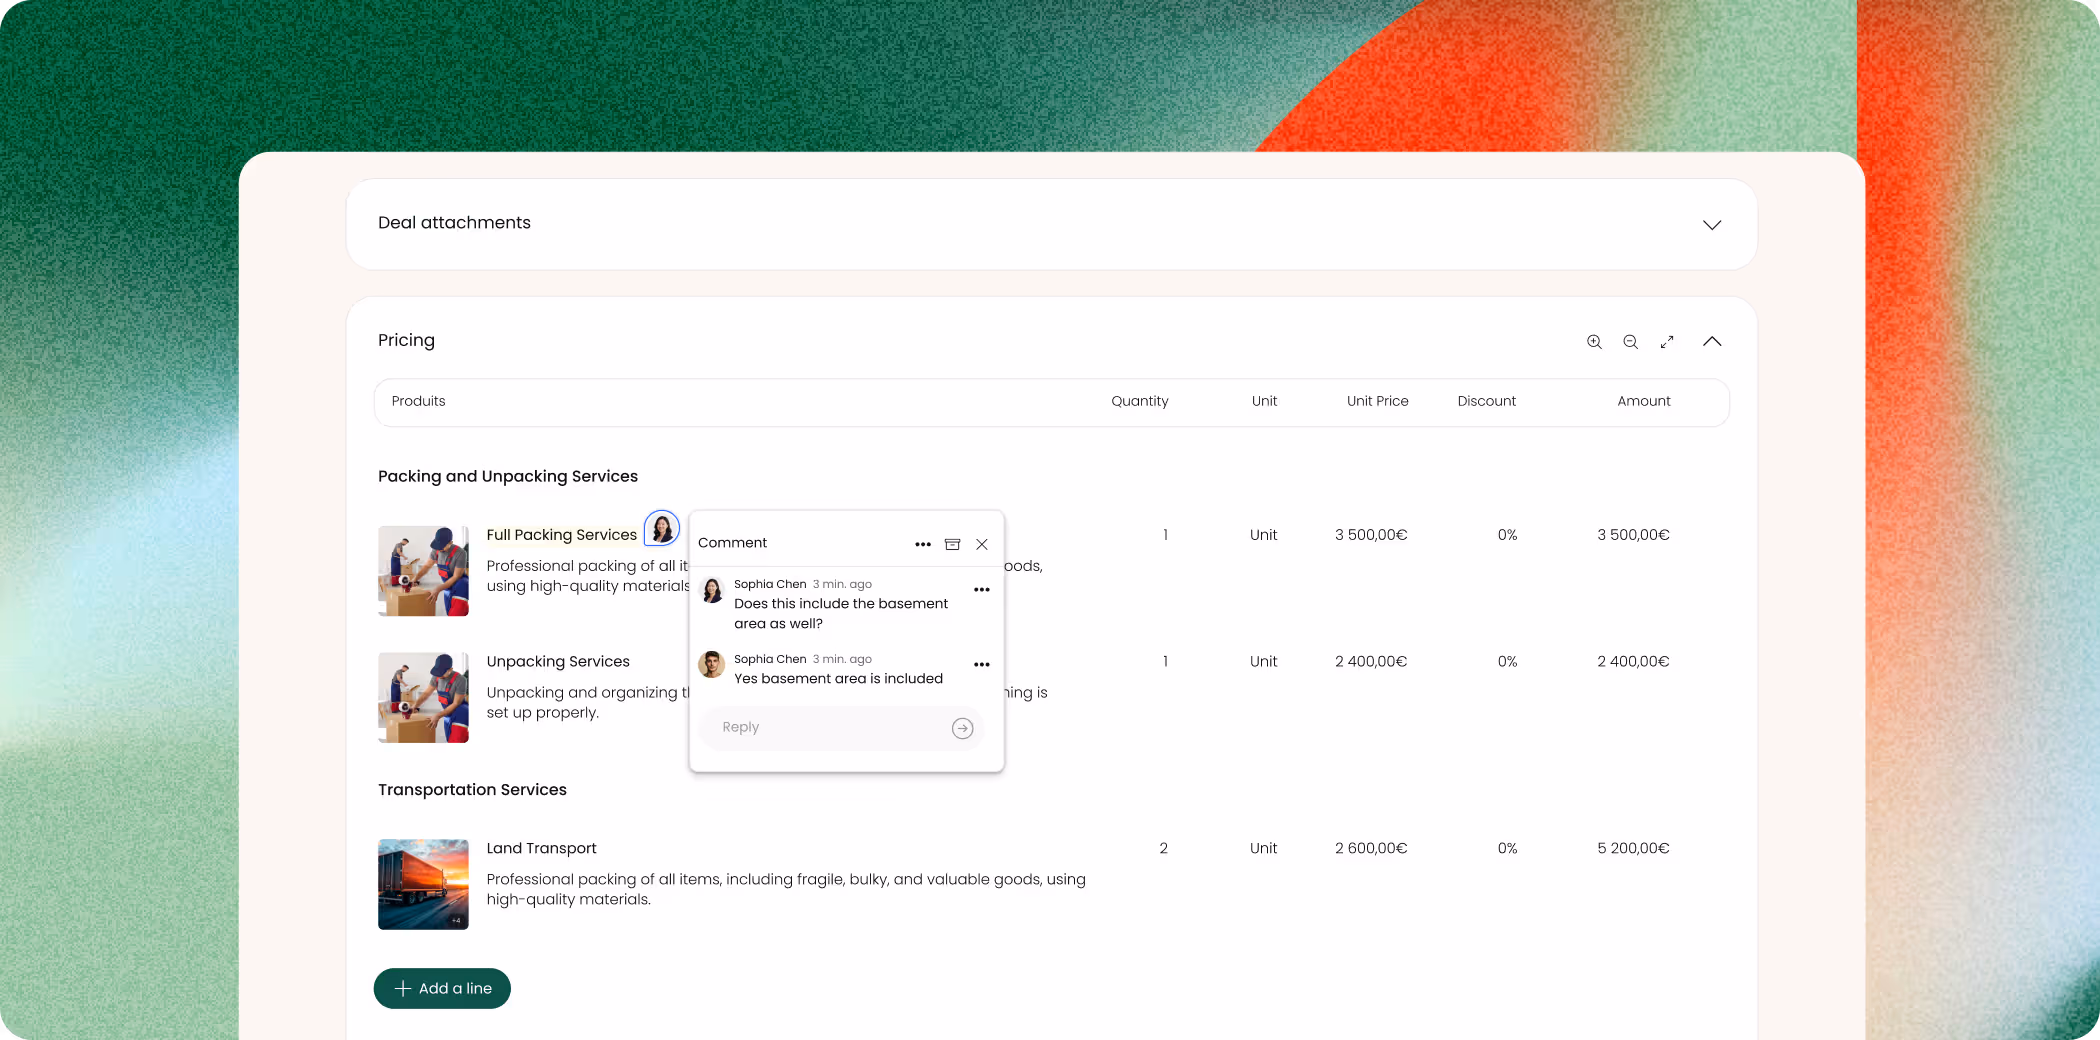Zoom out of the pricing table
2100x1040 pixels.
click(x=1630, y=342)
